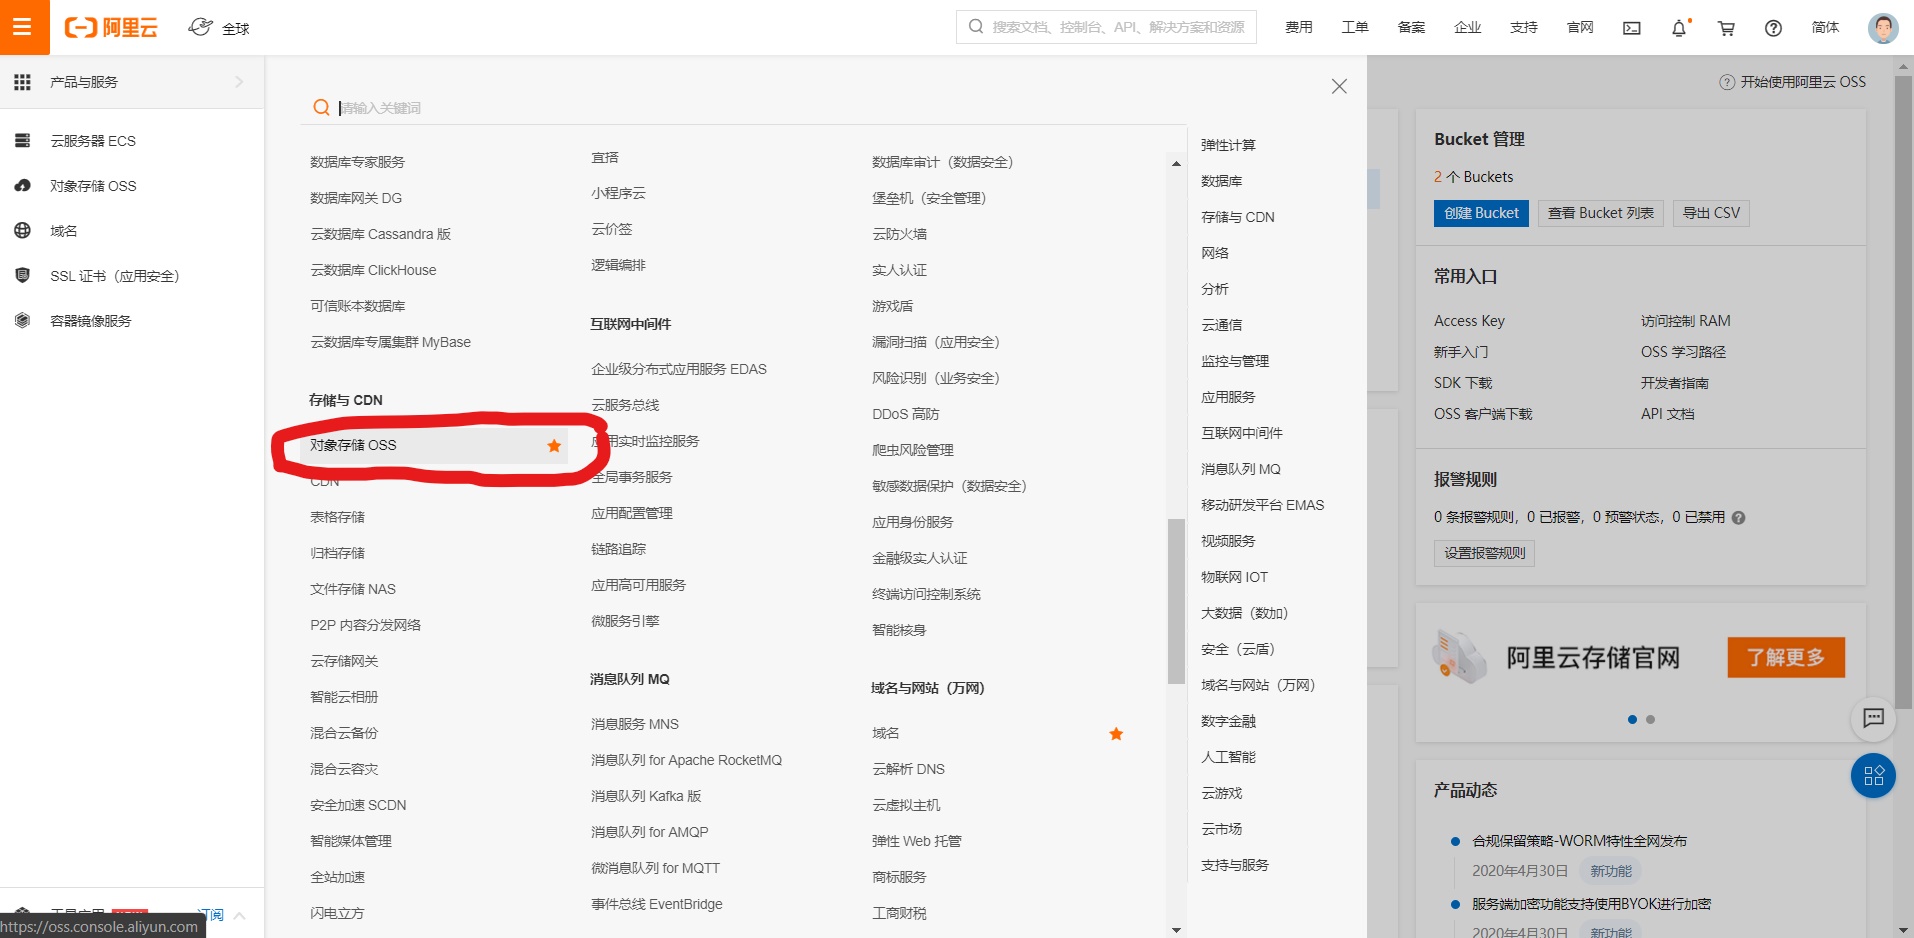
Task: Click 设置报警规则 button
Action: 1484,553
